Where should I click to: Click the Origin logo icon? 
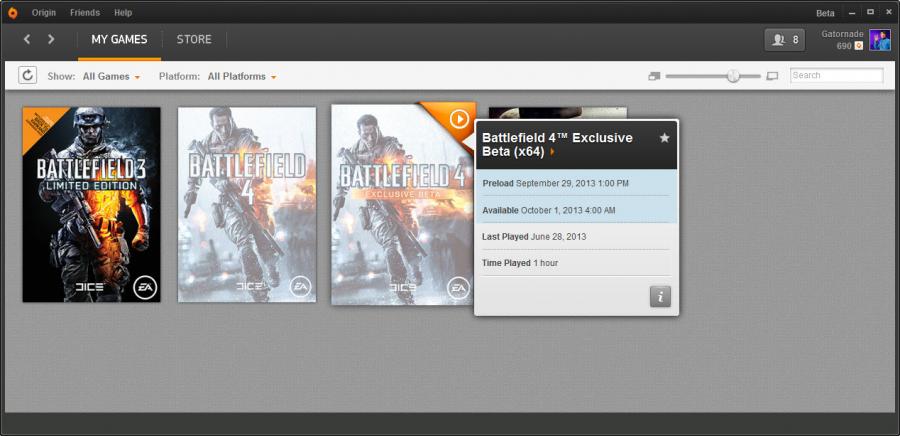(x=12, y=12)
